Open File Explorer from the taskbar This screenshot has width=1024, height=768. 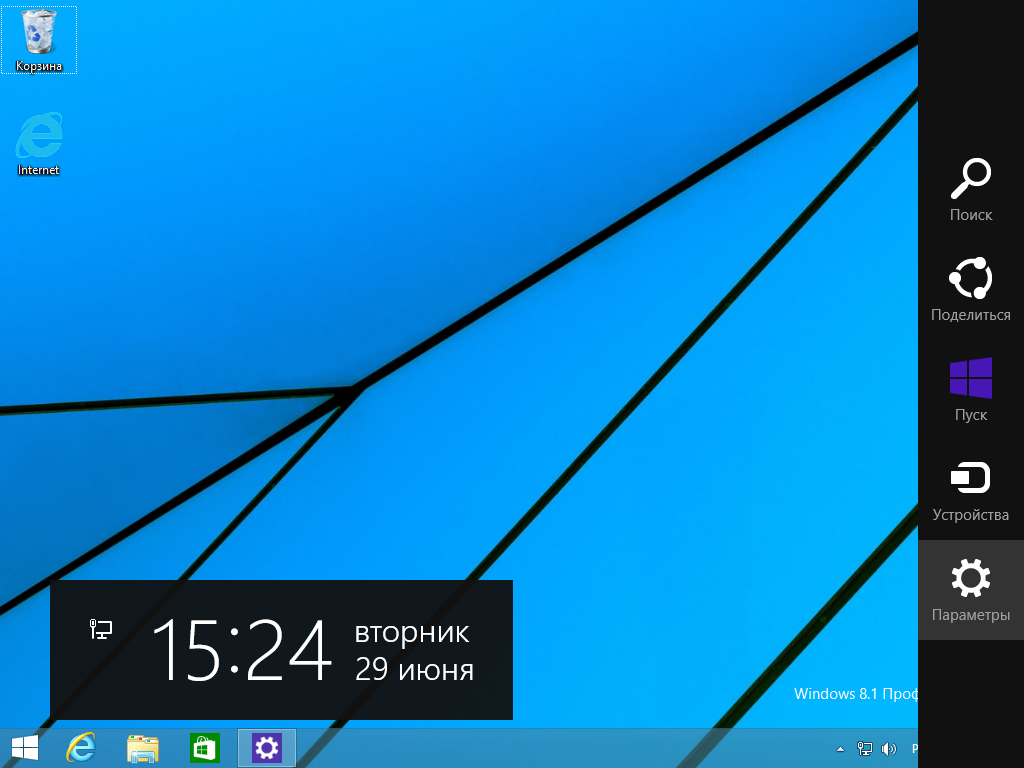pos(143,747)
